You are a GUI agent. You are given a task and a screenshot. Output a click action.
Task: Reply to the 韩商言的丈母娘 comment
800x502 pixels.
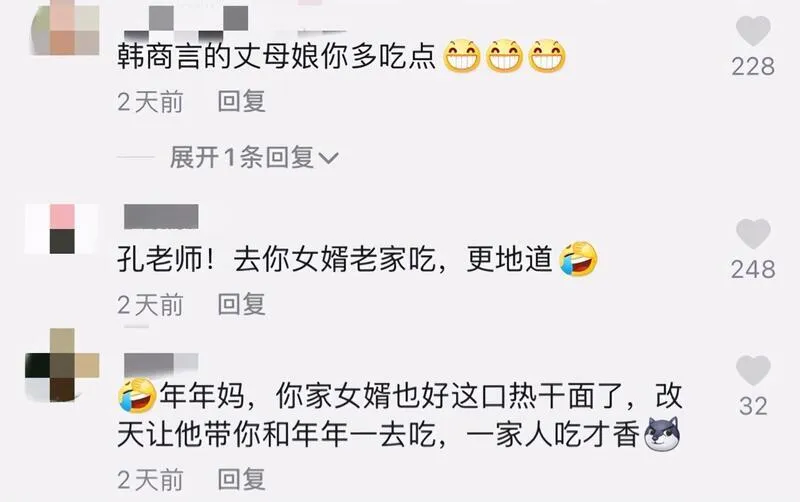241,101
